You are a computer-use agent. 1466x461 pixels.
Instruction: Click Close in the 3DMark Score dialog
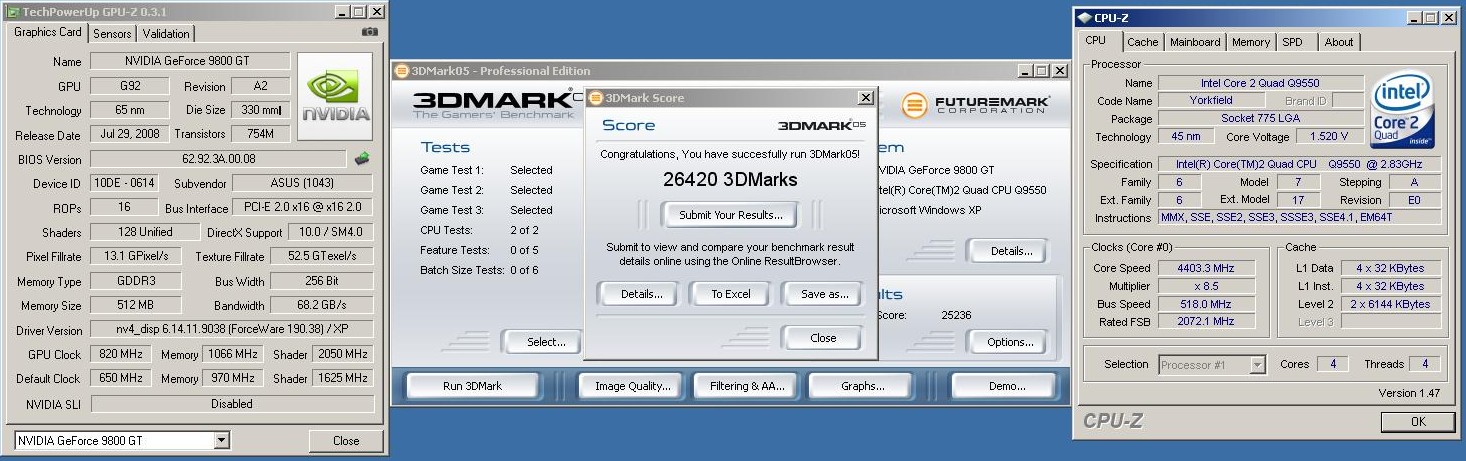(x=823, y=338)
